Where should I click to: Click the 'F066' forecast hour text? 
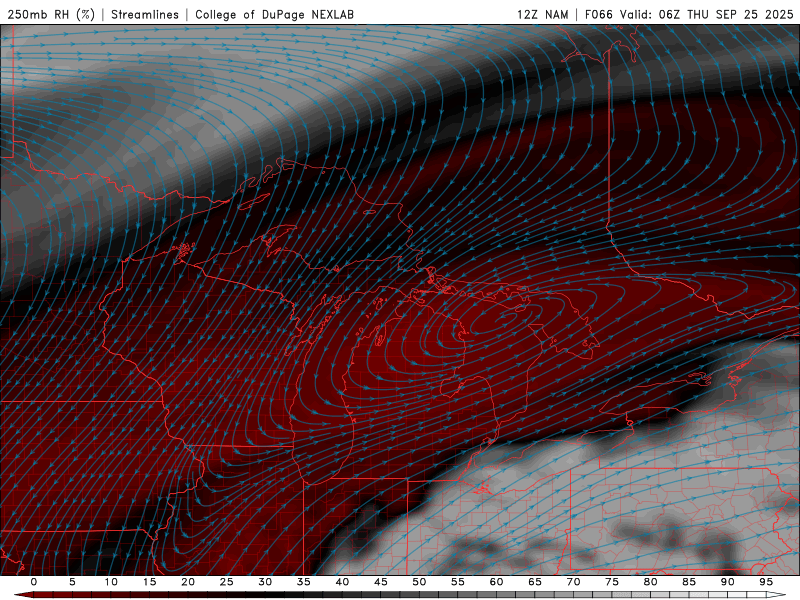[x=598, y=14]
